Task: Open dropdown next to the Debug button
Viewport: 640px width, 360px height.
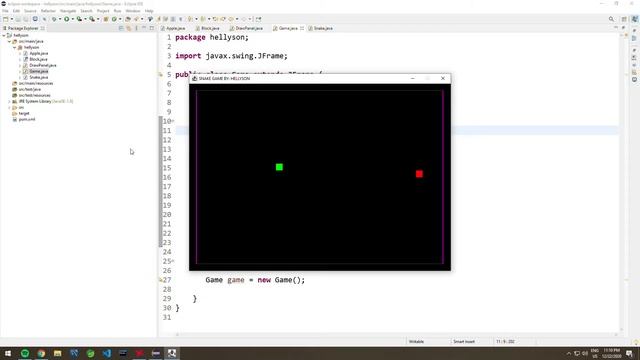Action: (60, 19)
